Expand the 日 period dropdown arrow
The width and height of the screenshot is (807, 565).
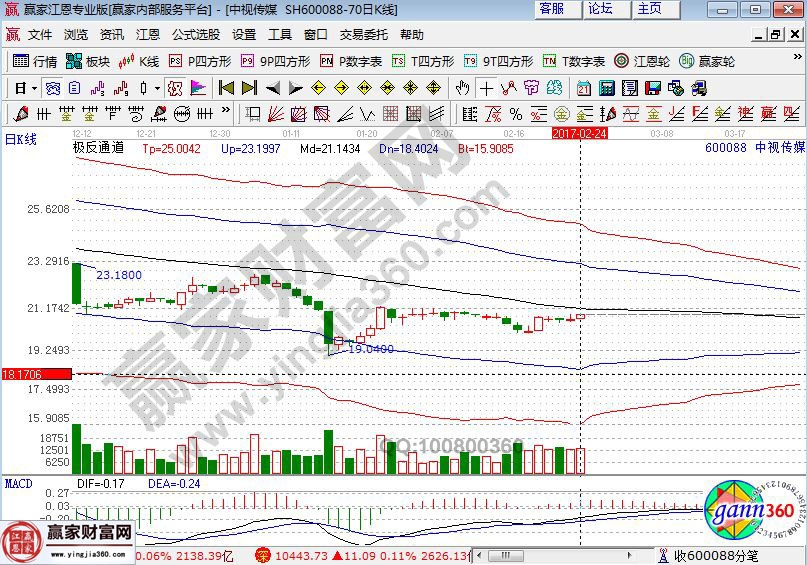click(33, 88)
